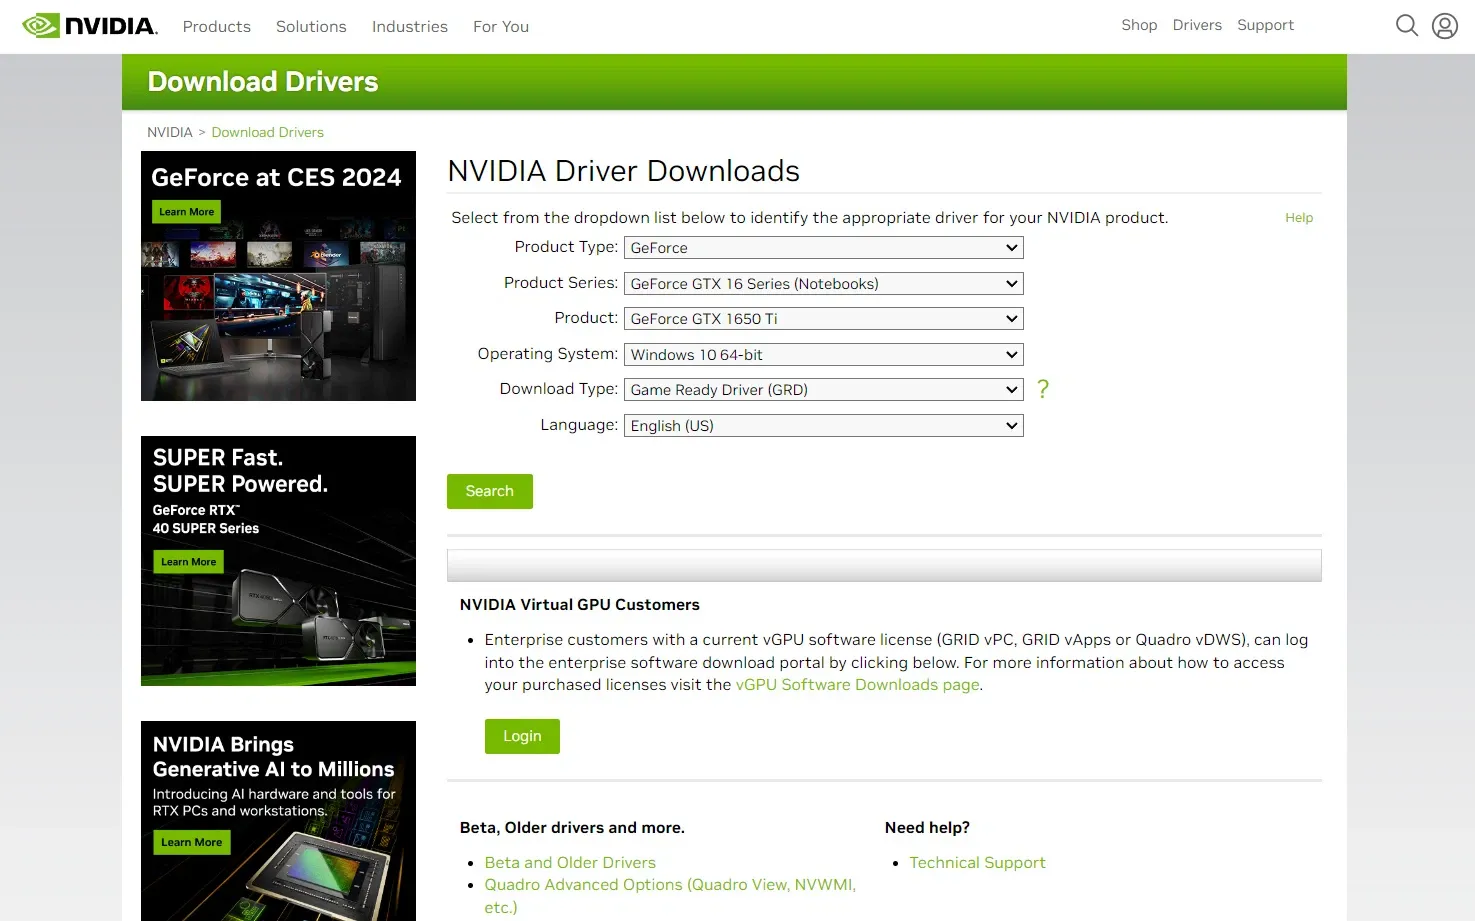
Task: Open the Solutions menu
Action: point(311,27)
